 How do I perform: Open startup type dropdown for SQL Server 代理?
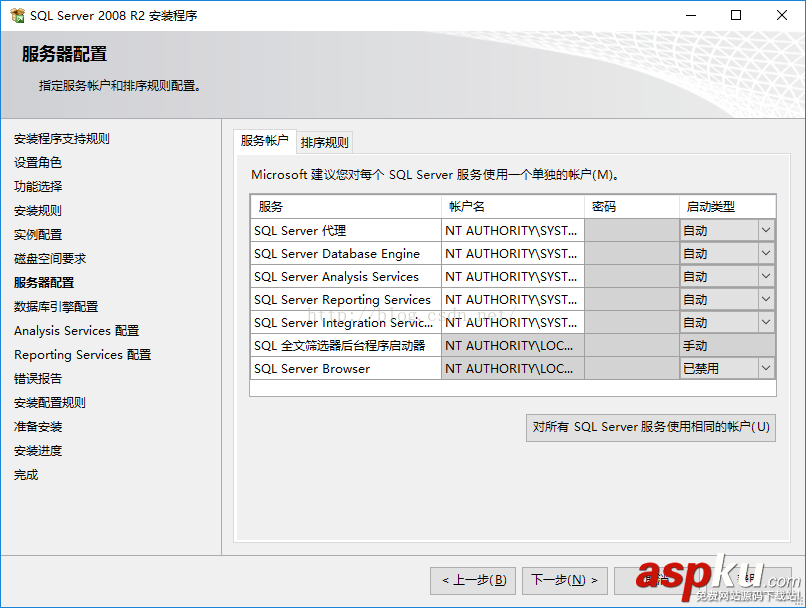(x=767, y=230)
